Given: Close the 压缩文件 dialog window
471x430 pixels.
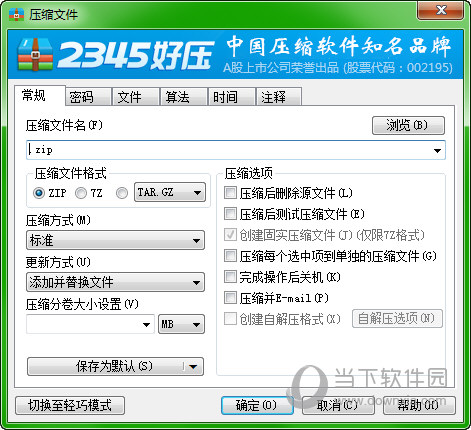Looking at the screenshot, I should (x=440, y=10).
